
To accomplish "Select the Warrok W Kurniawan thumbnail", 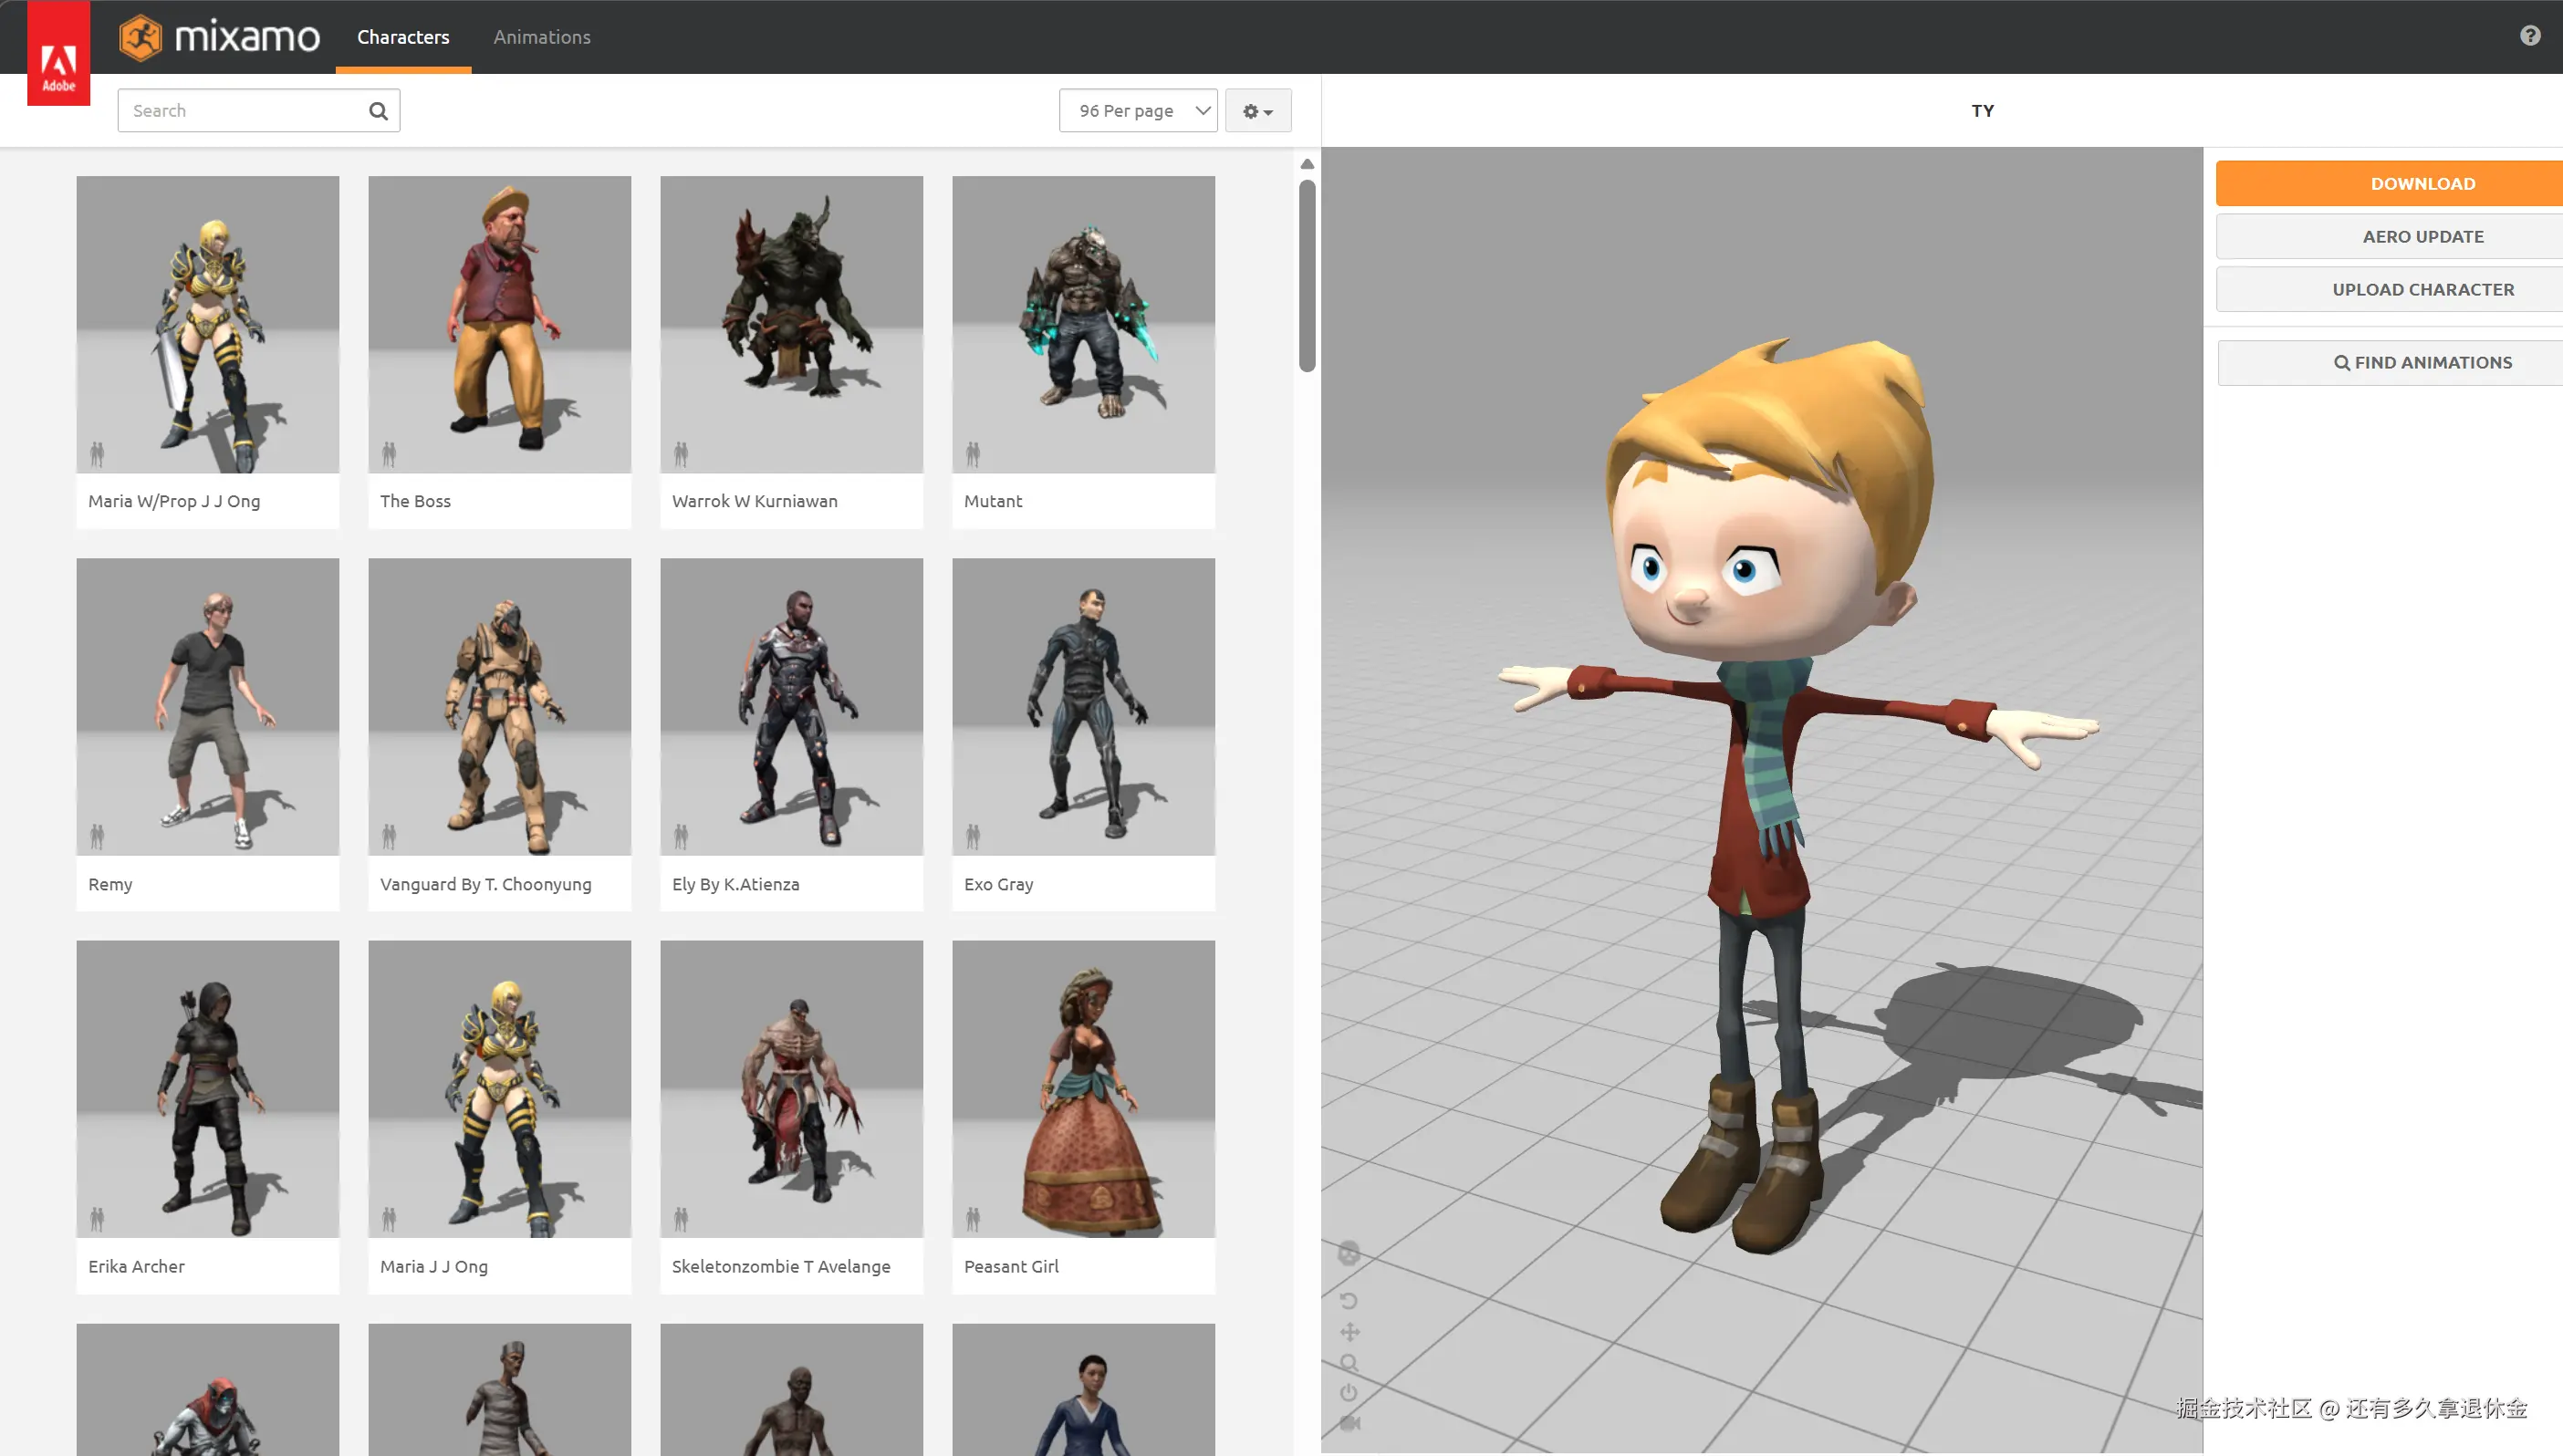I will [792, 325].
